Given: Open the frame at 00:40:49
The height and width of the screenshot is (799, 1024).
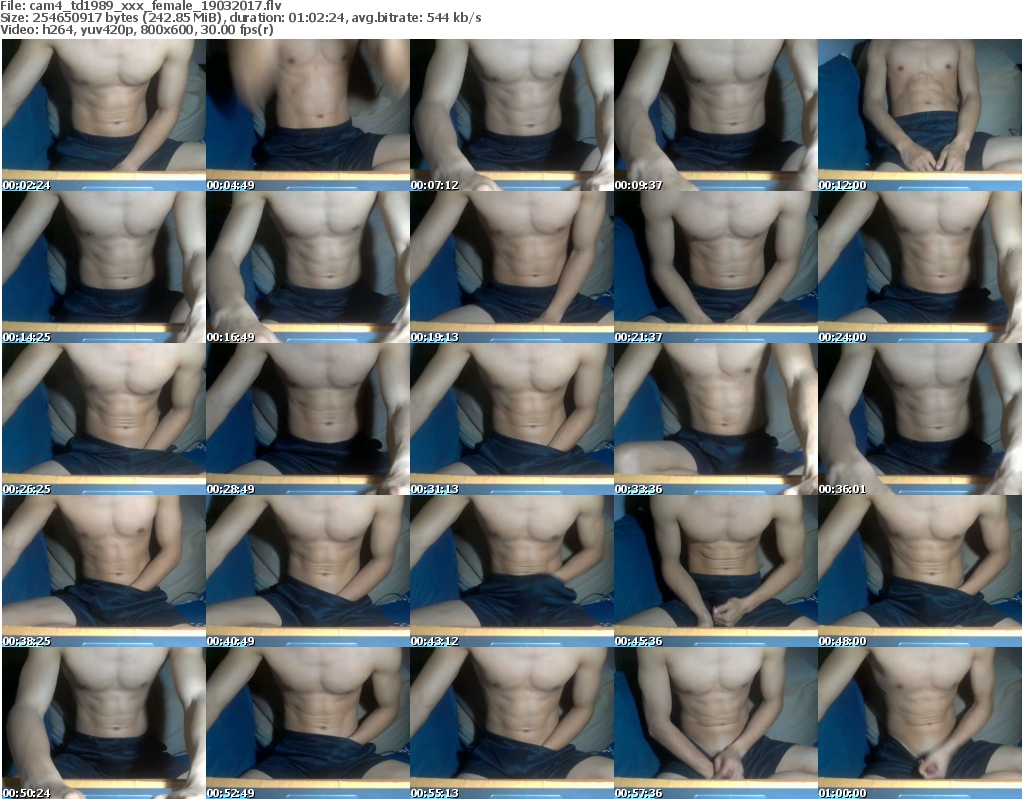Looking at the screenshot, I should 308,571.
